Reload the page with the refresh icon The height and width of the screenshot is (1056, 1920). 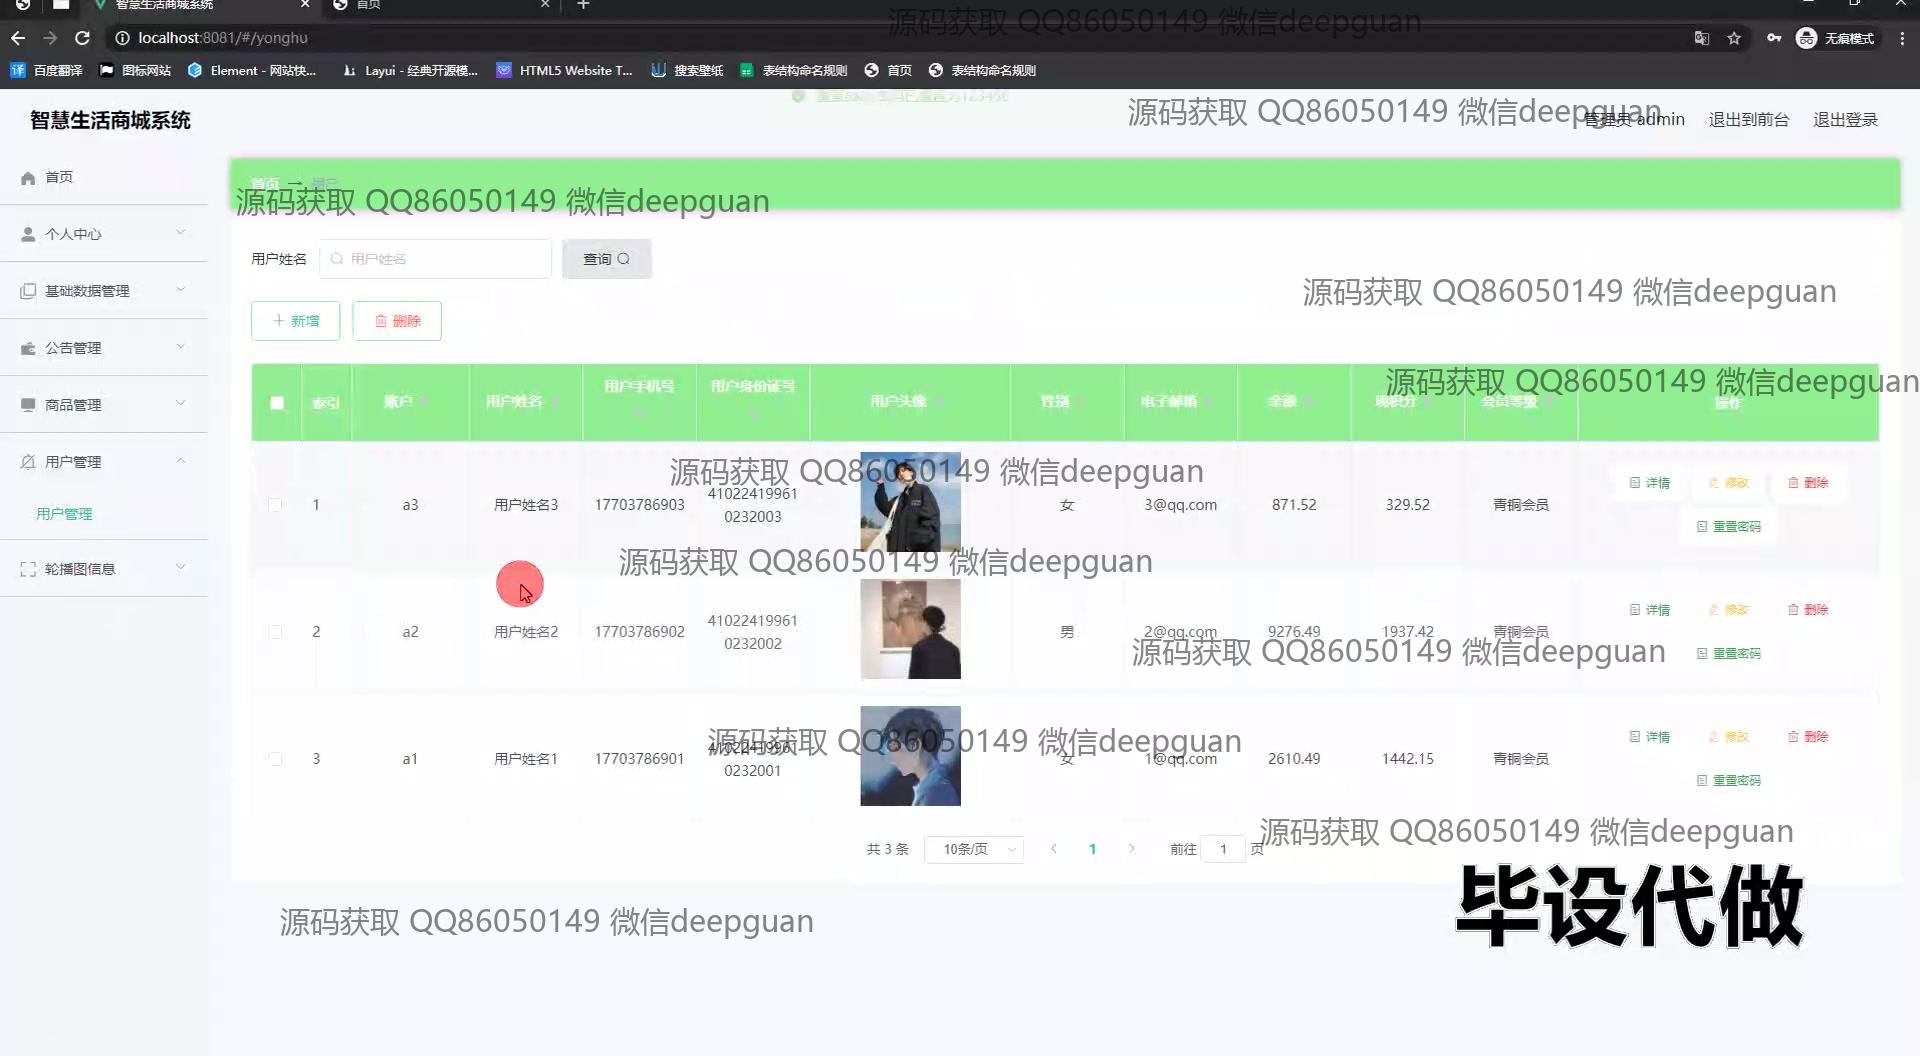pos(83,38)
